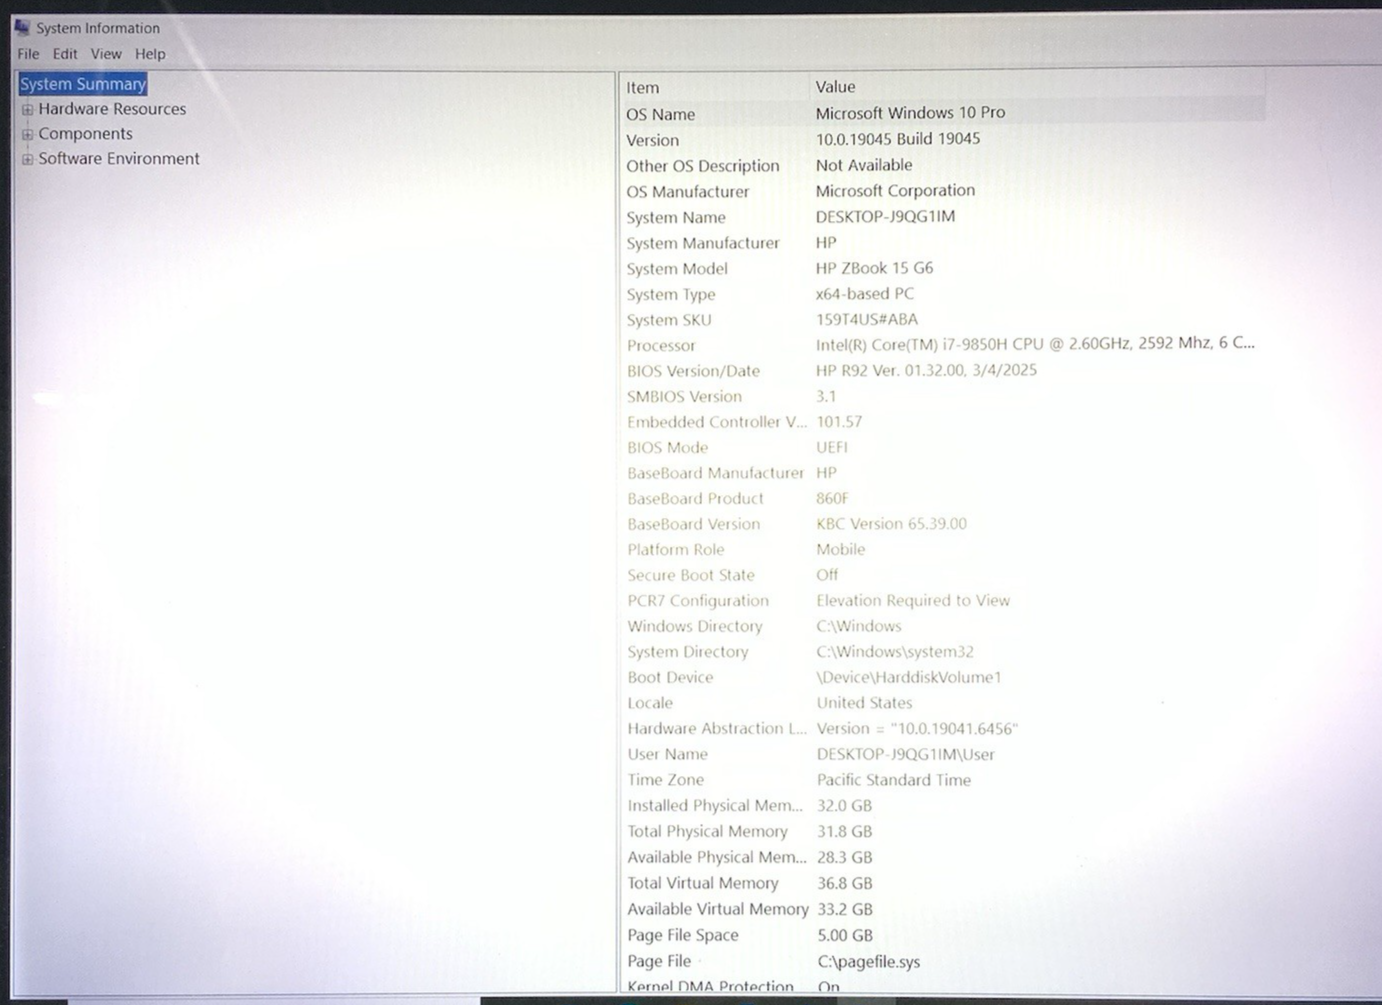Select the BIOS Version/Date row
The image size is (1382, 1005).
point(693,371)
